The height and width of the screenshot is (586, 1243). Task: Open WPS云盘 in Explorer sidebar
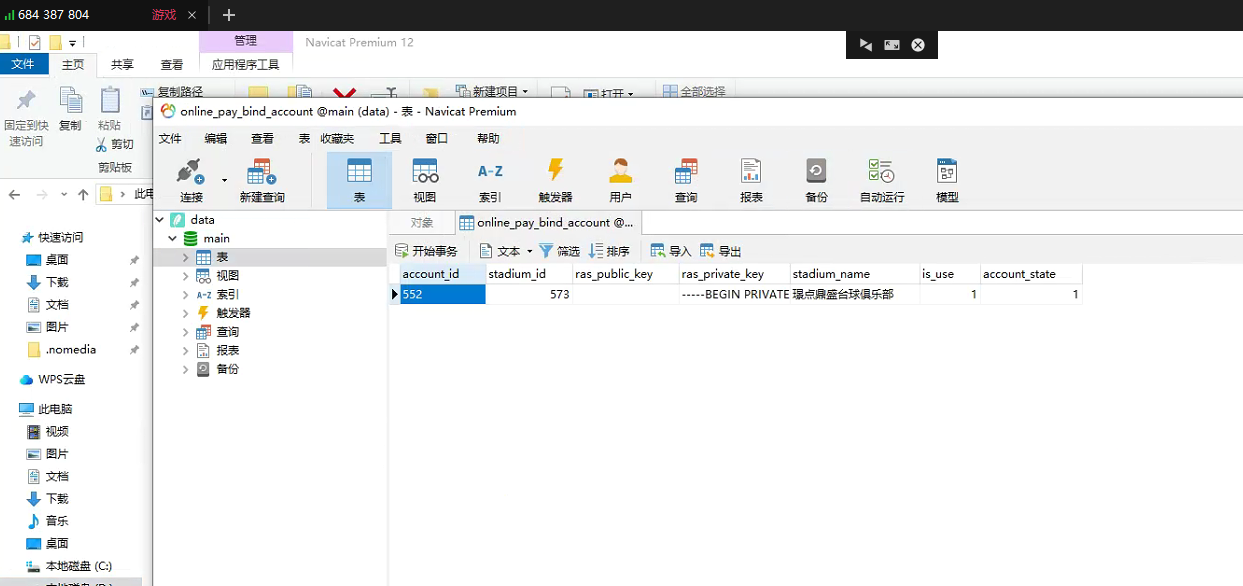[61, 379]
